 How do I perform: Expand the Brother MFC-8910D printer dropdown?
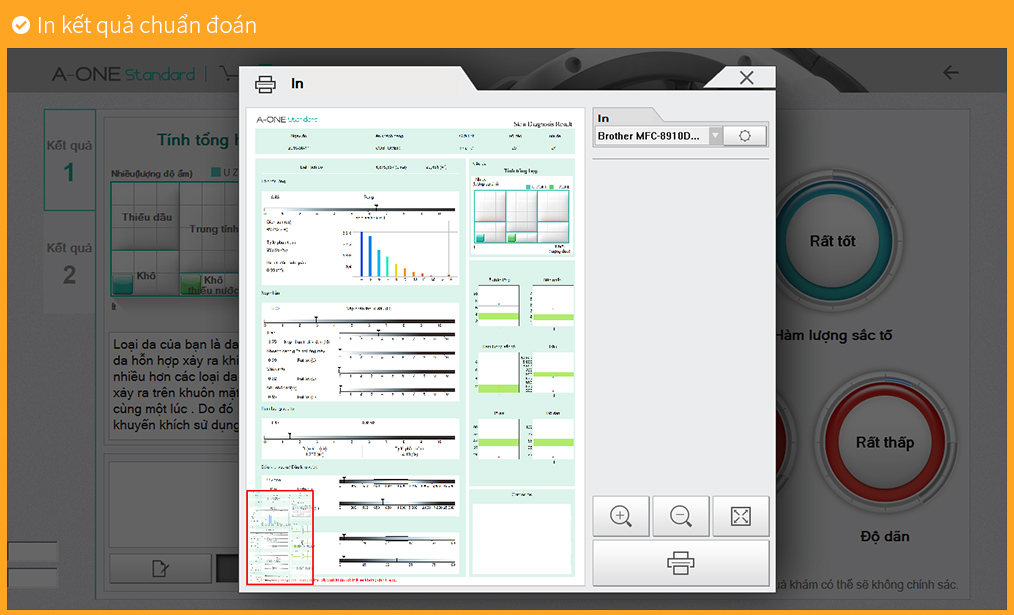[715, 136]
